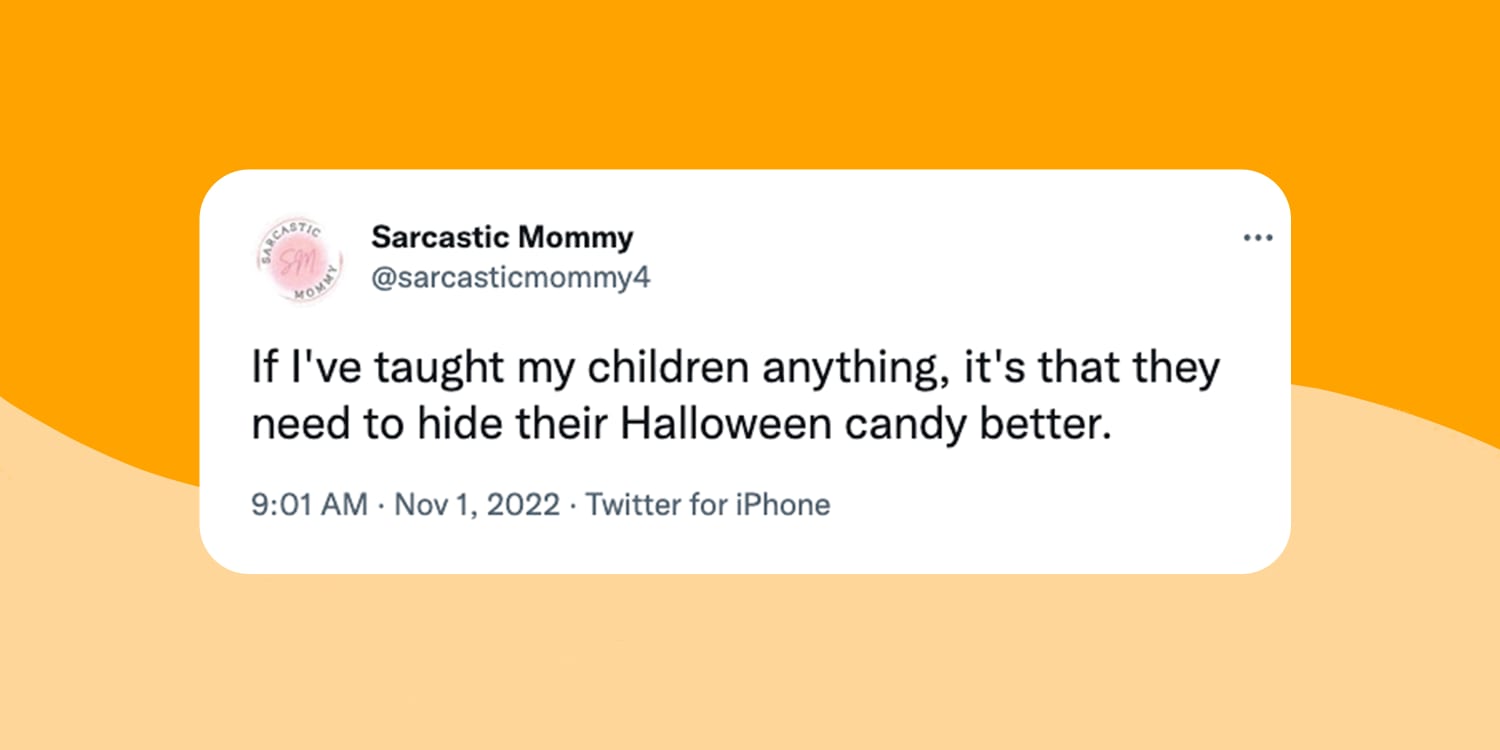Open the Sarcastic Mommy display name link

coord(502,238)
